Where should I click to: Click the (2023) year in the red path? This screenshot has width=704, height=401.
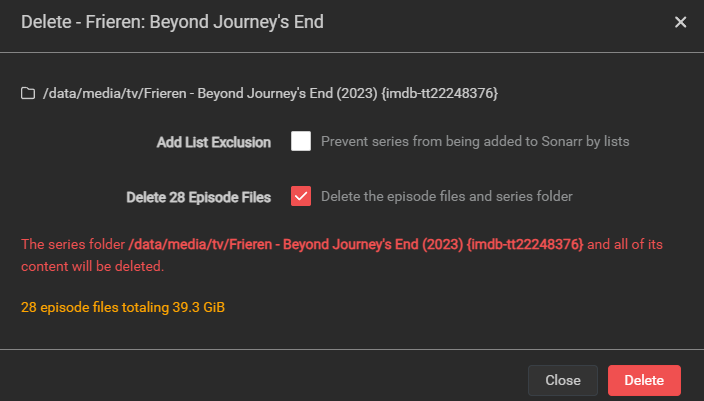(x=442, y=244)
